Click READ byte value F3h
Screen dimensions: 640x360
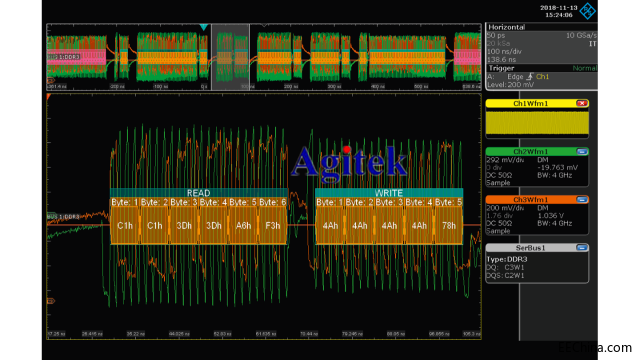pyautogui.click(x=273, y=226)
